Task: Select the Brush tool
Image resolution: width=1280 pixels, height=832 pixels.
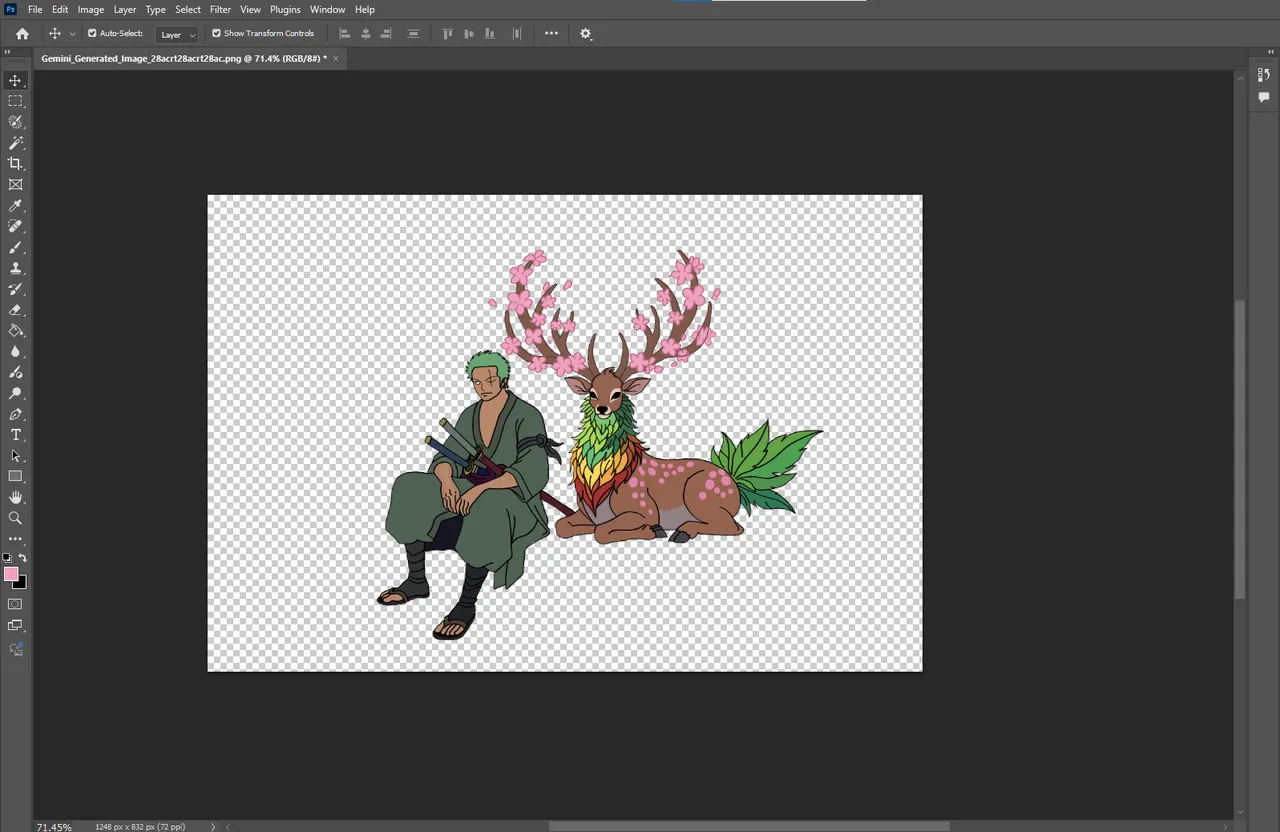Action: tap(15, 247)
